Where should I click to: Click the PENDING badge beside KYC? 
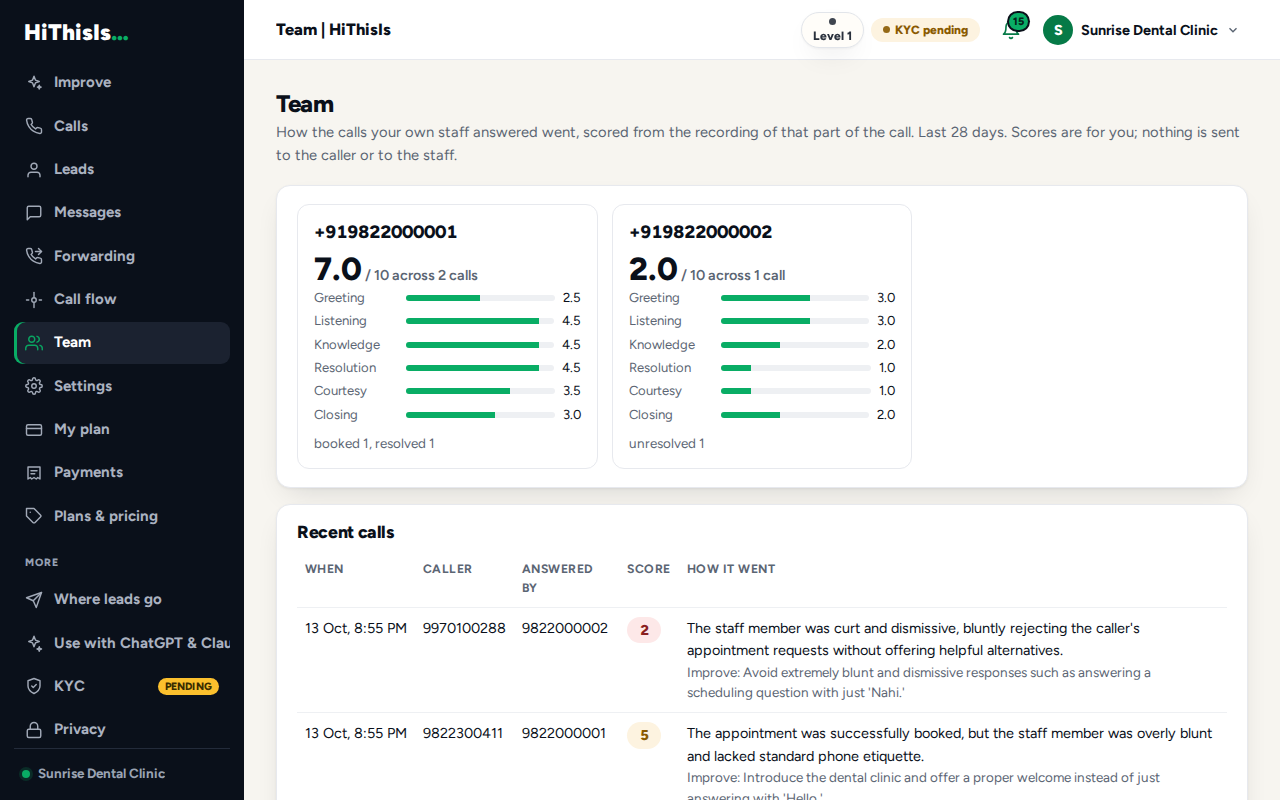188,686
